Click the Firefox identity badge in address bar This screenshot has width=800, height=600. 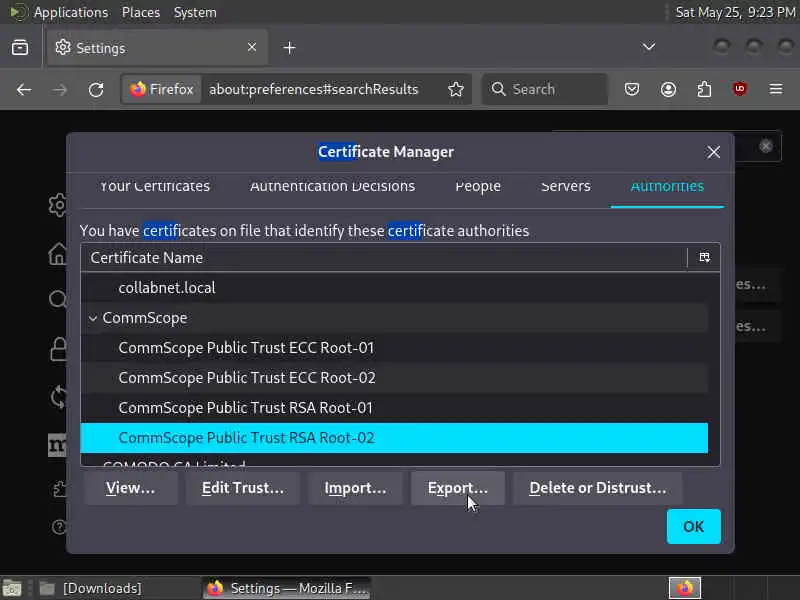162,89
